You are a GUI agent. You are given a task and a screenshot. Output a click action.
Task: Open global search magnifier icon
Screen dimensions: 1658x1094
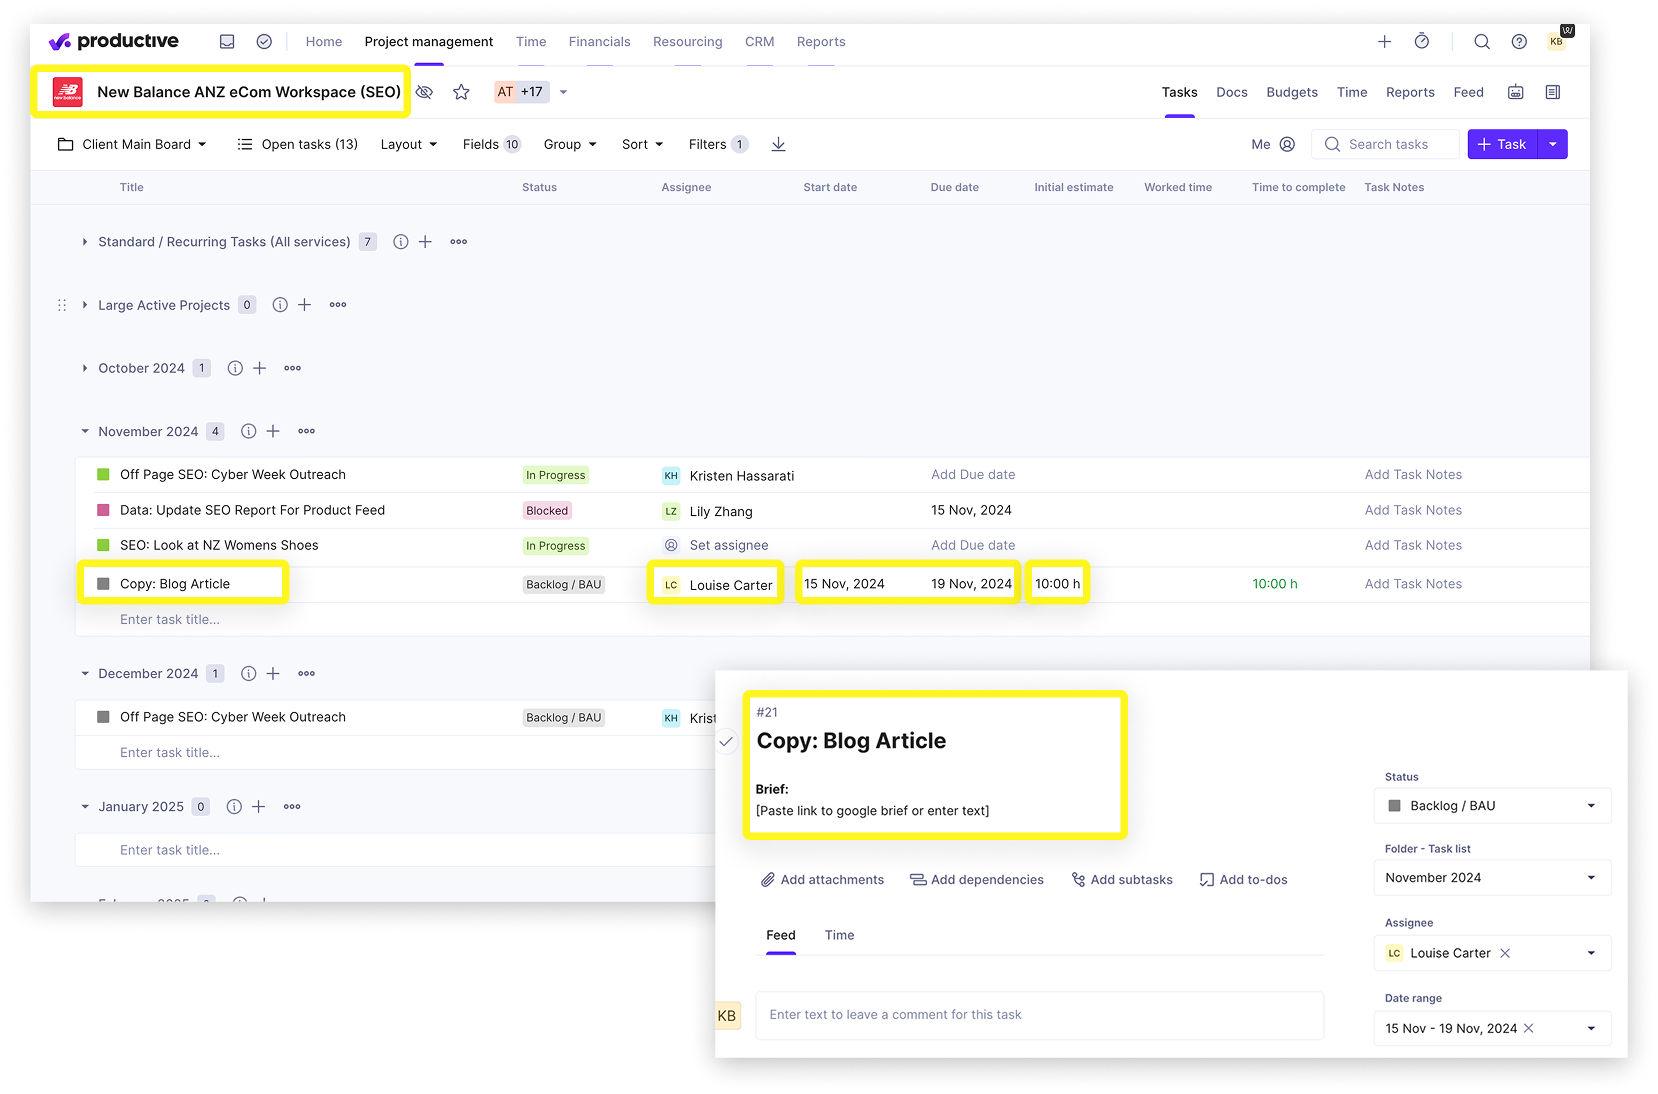click(1482, 41)
